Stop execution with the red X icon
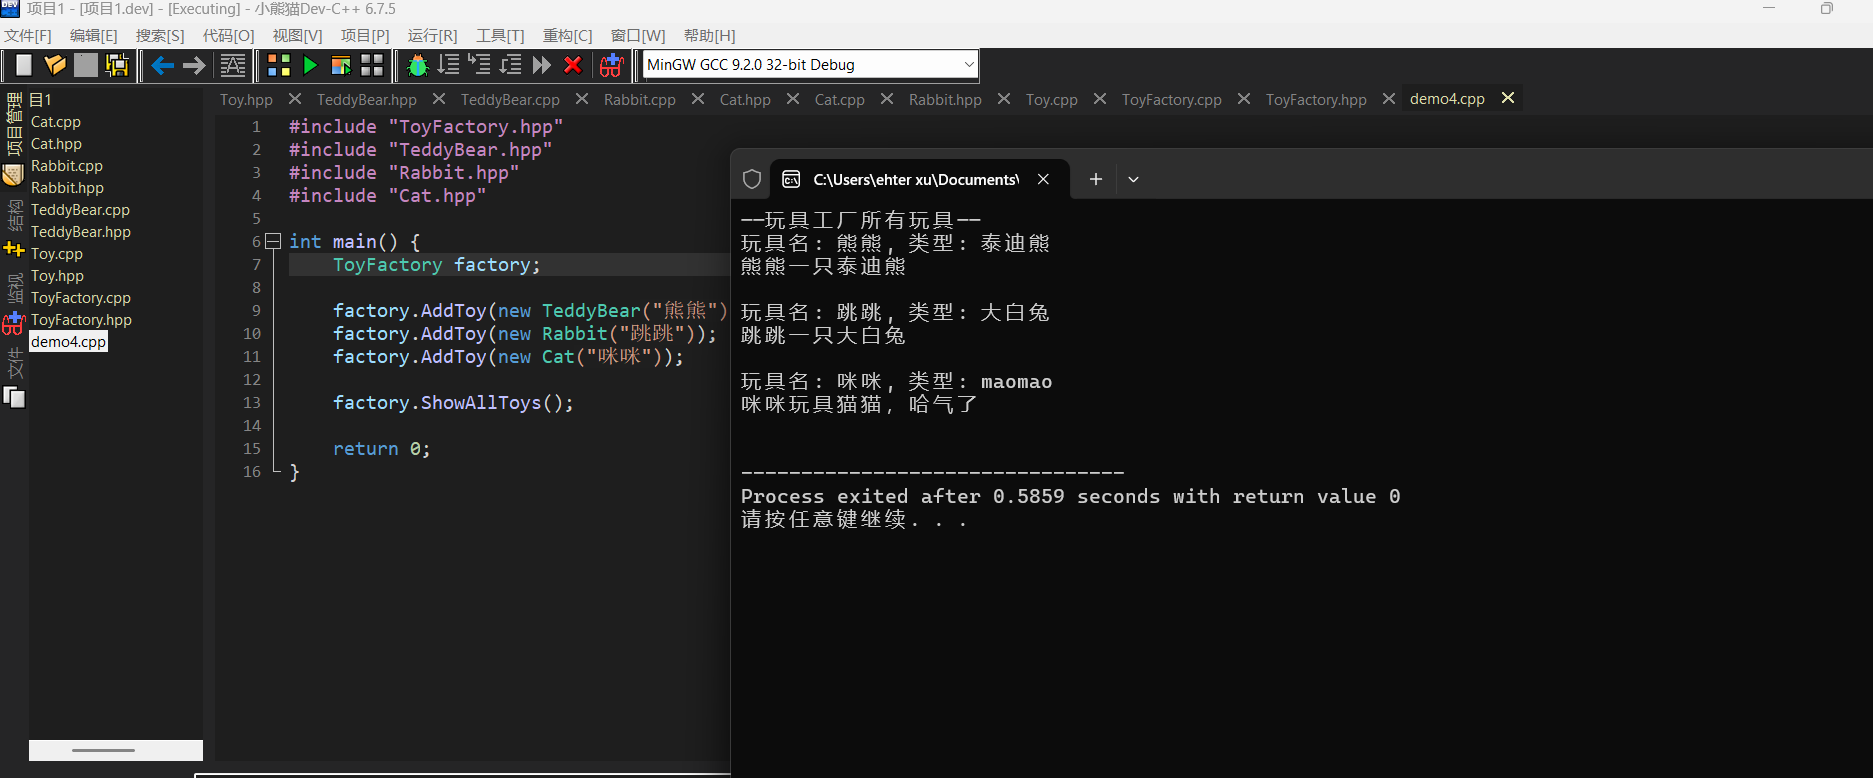This screenshot has height=778, width=1873. tap(573, 65)
